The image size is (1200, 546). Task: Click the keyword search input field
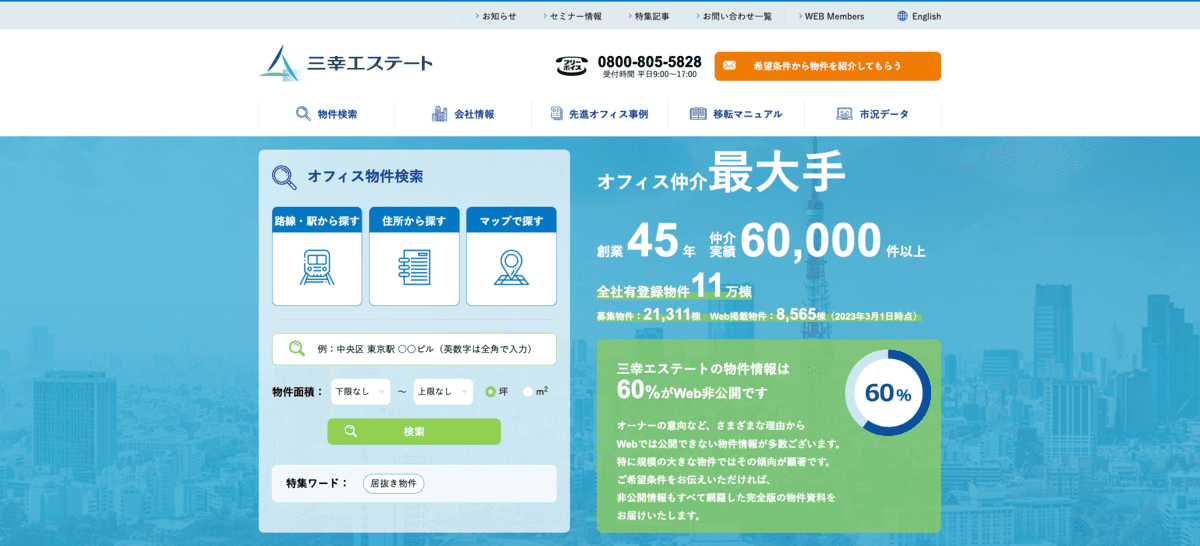[x=414, y=349]
